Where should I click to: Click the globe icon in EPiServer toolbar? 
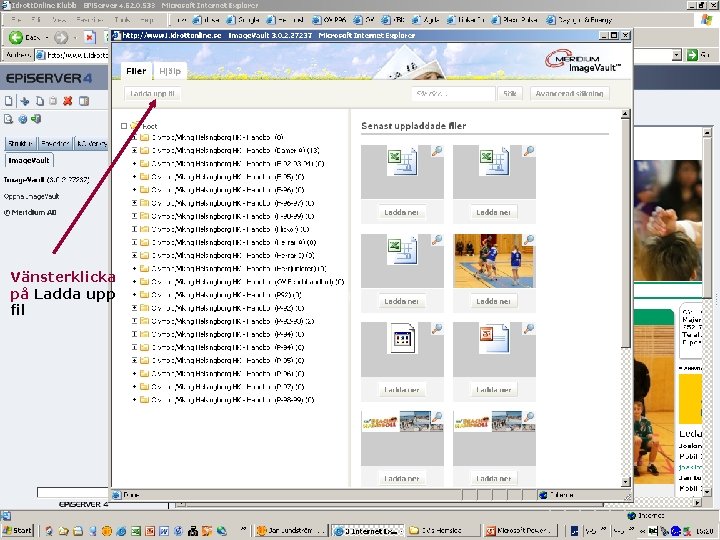tap(22, 119)
